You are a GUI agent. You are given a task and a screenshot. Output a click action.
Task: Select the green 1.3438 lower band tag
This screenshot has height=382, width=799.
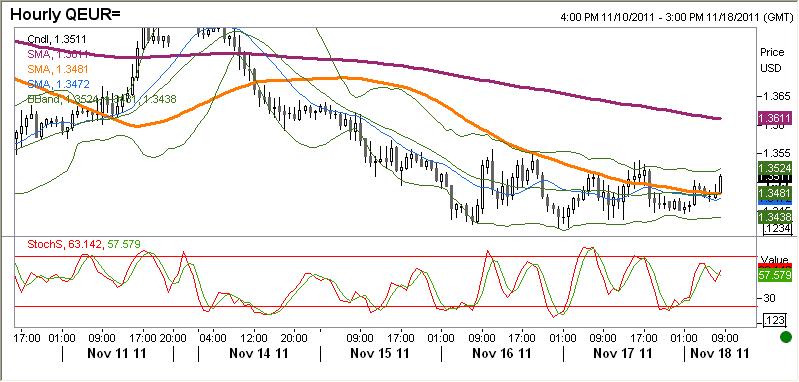775,217
